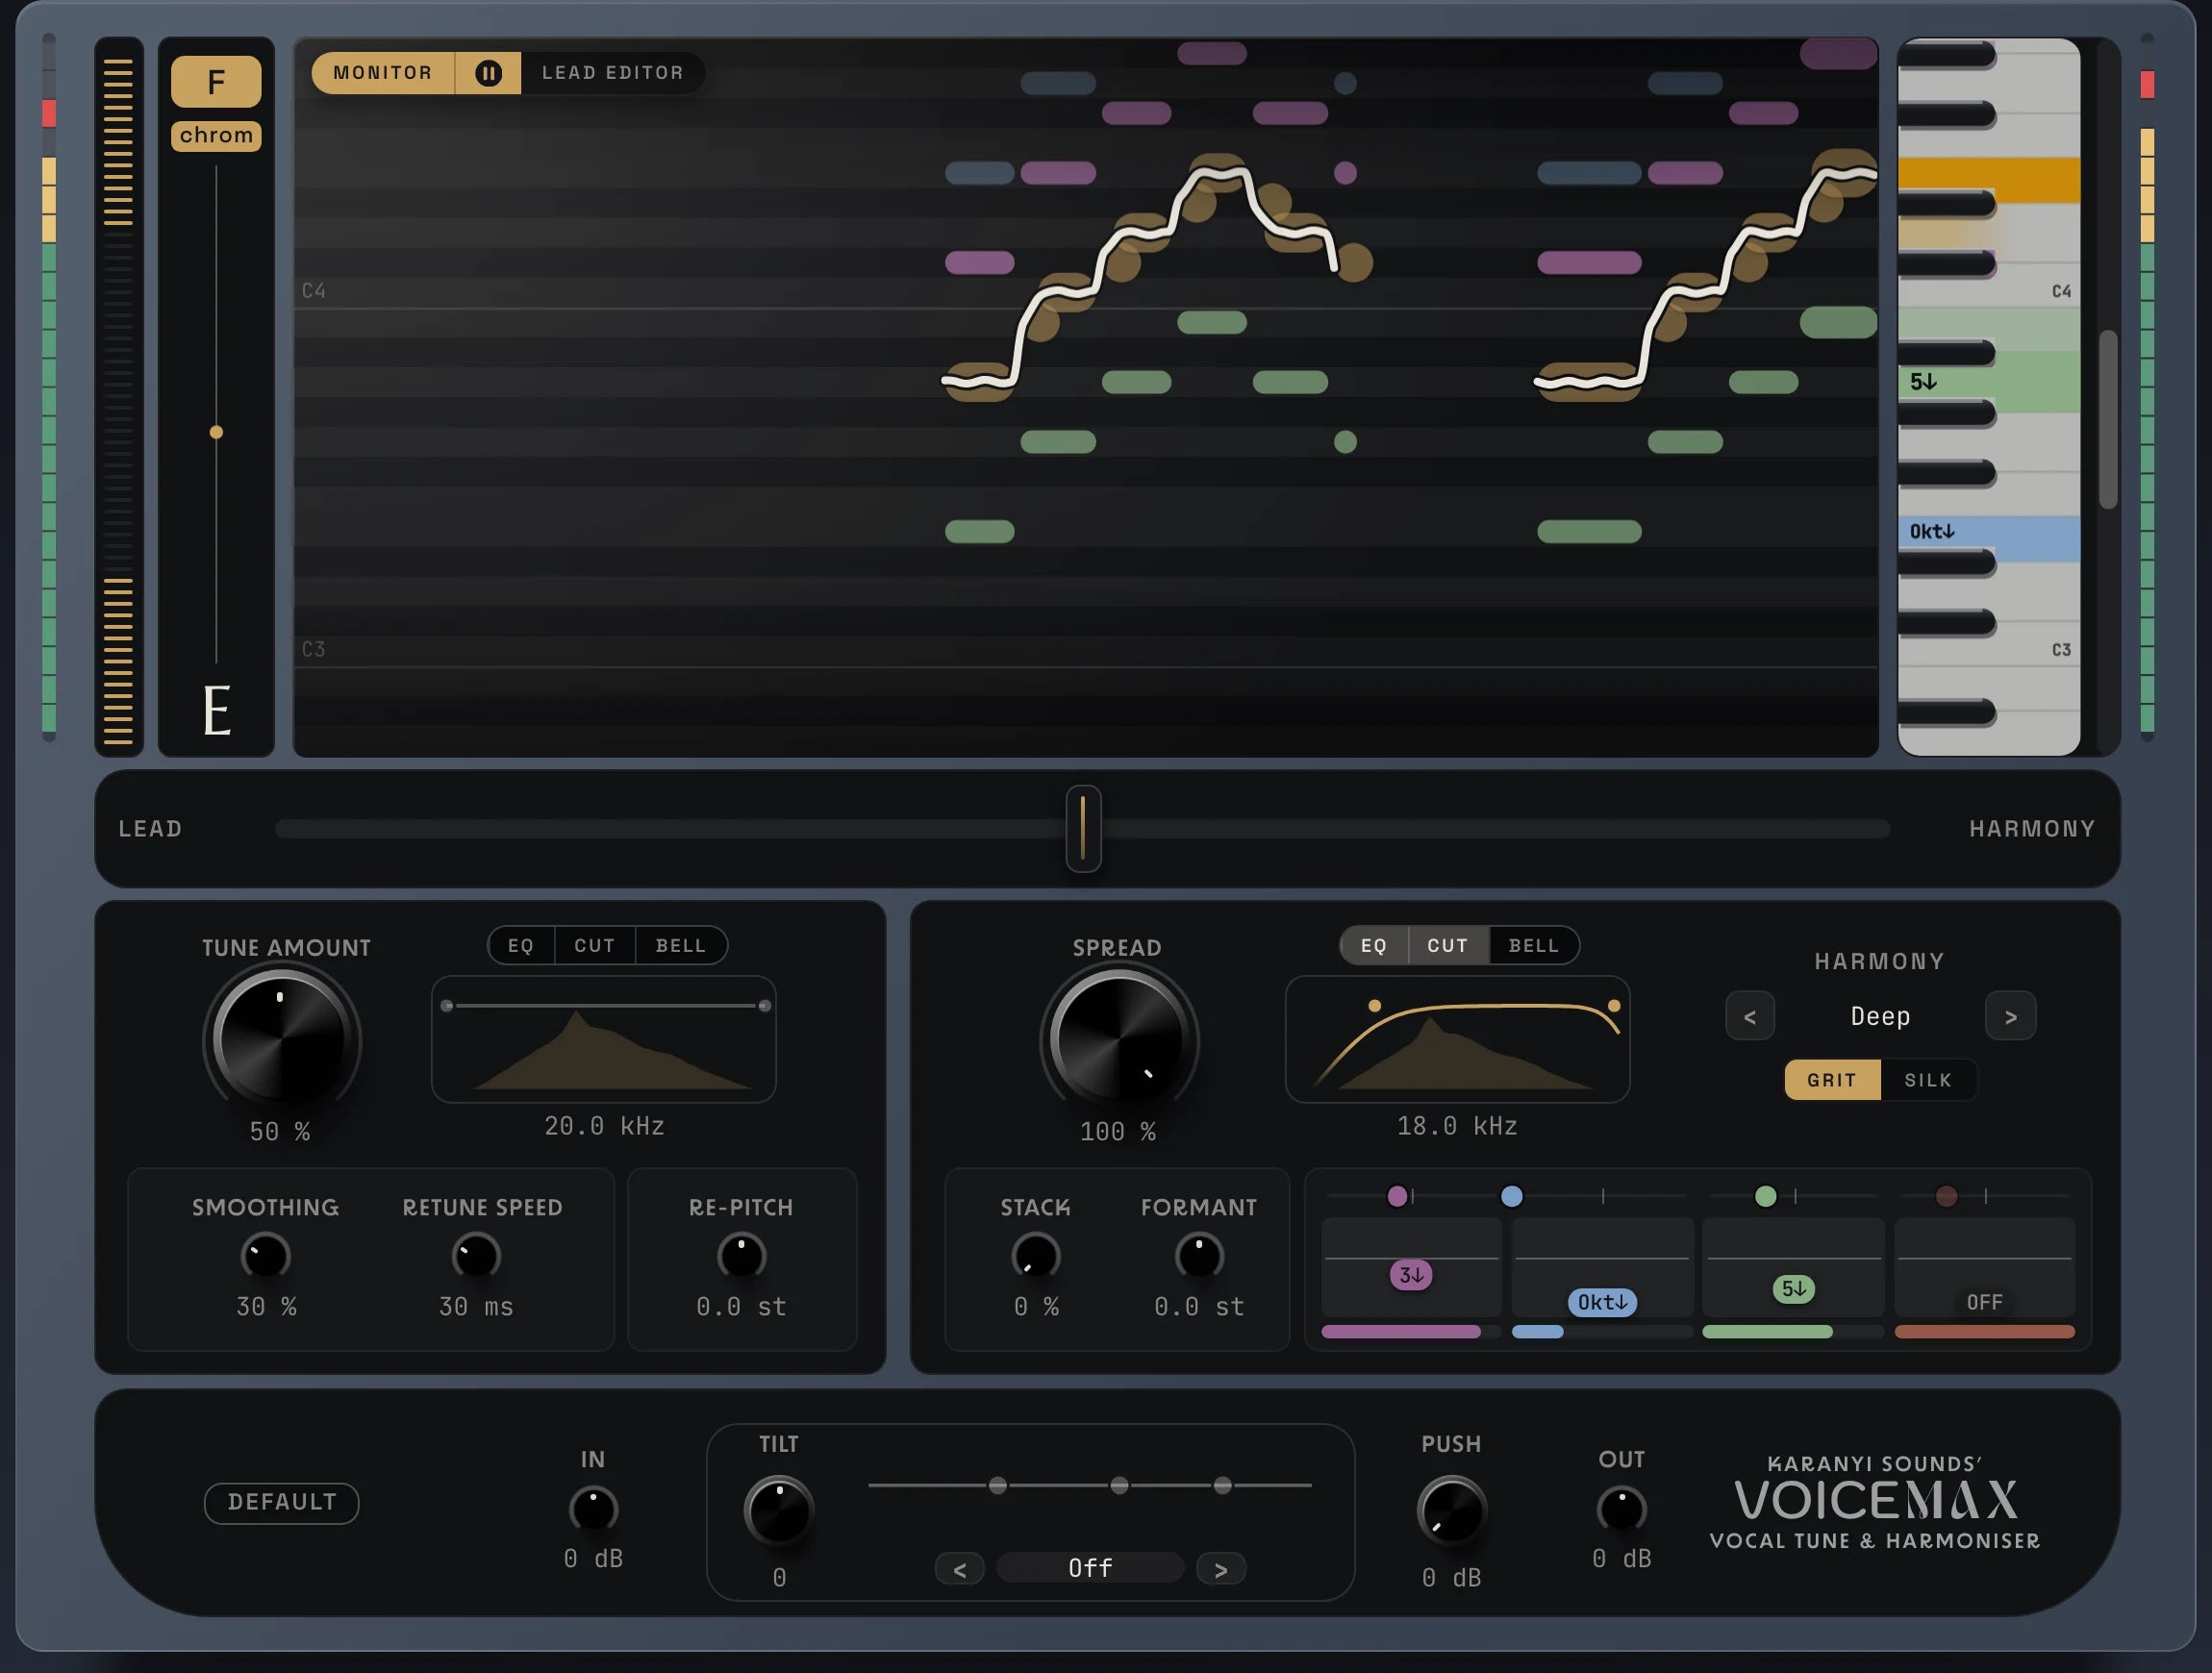Image resolution: width=2212 pixels, height=1673 pixels.
Task: Select lead section CUT filter mode
Action: [x=594, y=945]
